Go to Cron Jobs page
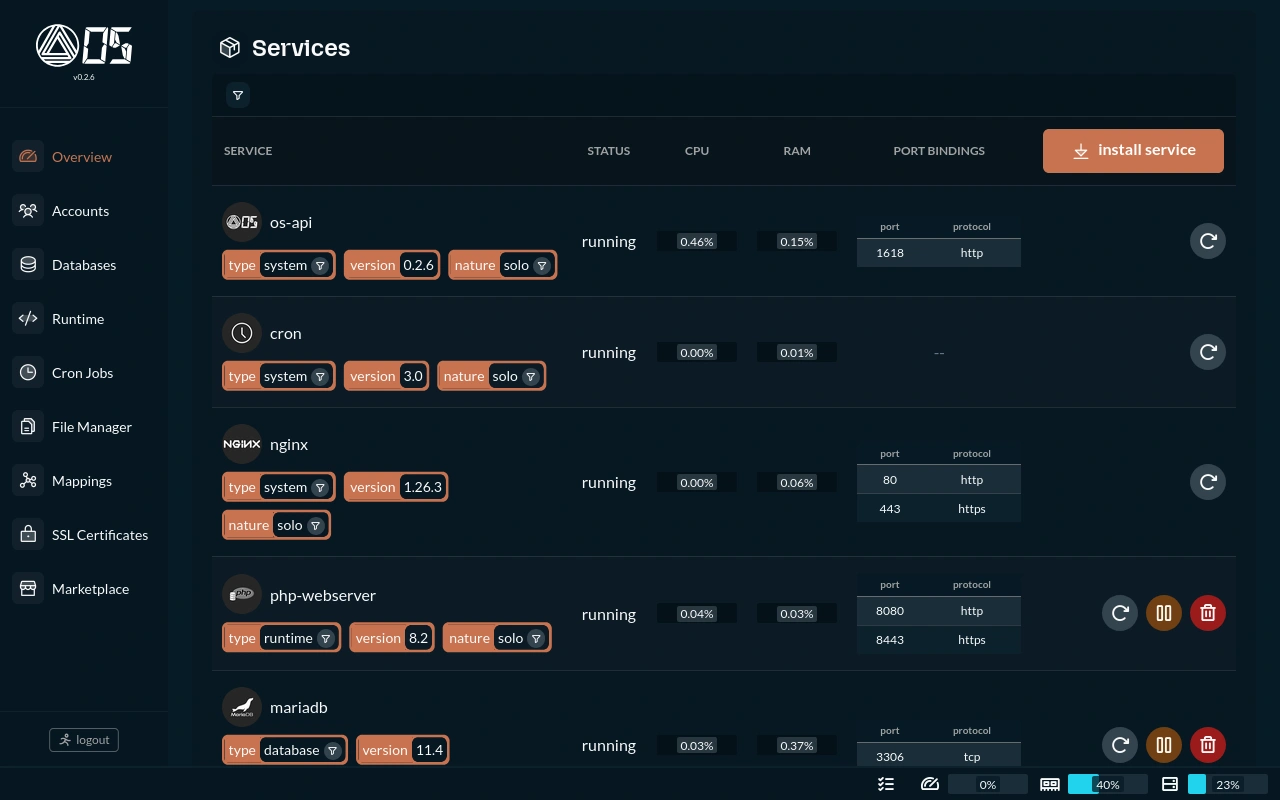 pyautogui.click(x=82, y=373)
